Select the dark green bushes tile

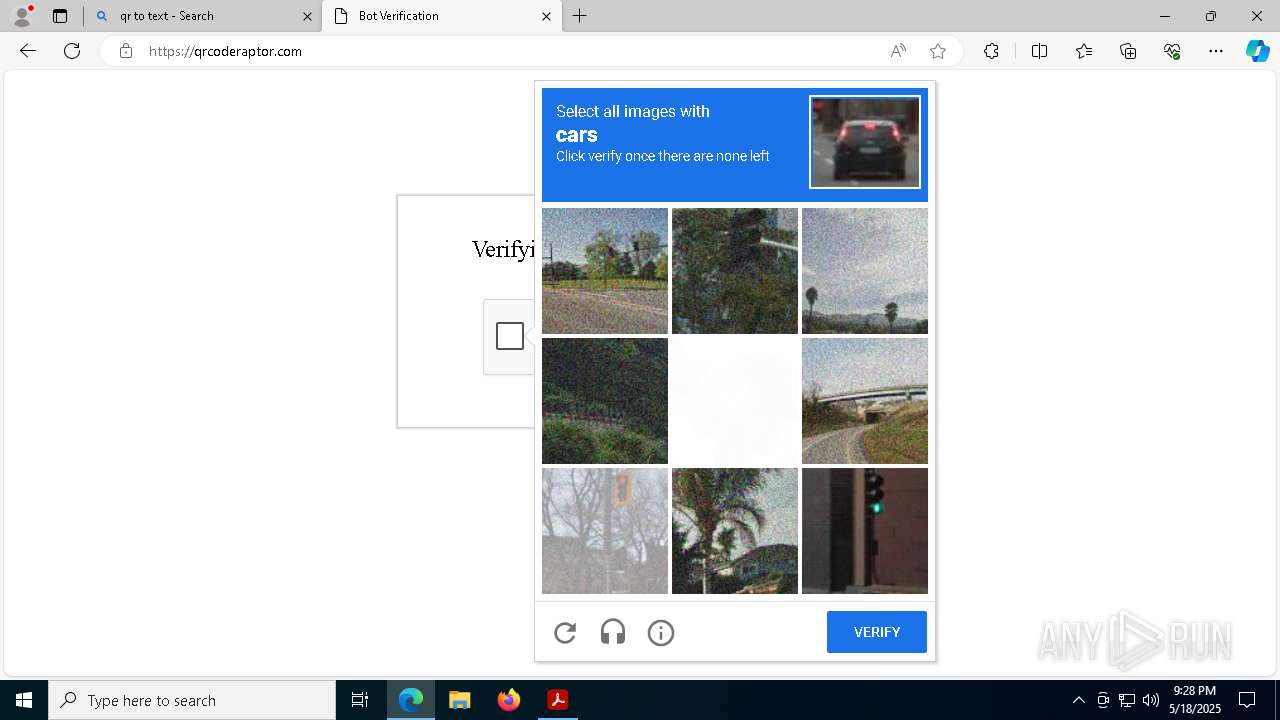pyautogui.click(x=605, y=401)
